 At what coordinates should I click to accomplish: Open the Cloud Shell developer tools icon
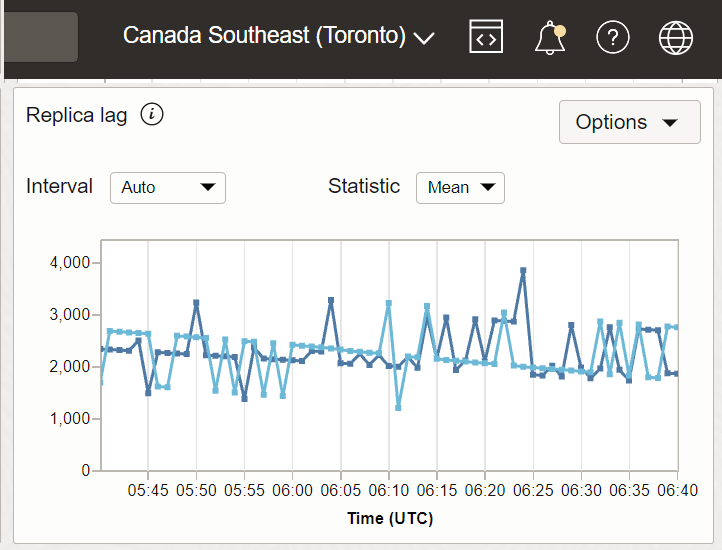click(486, 37)
